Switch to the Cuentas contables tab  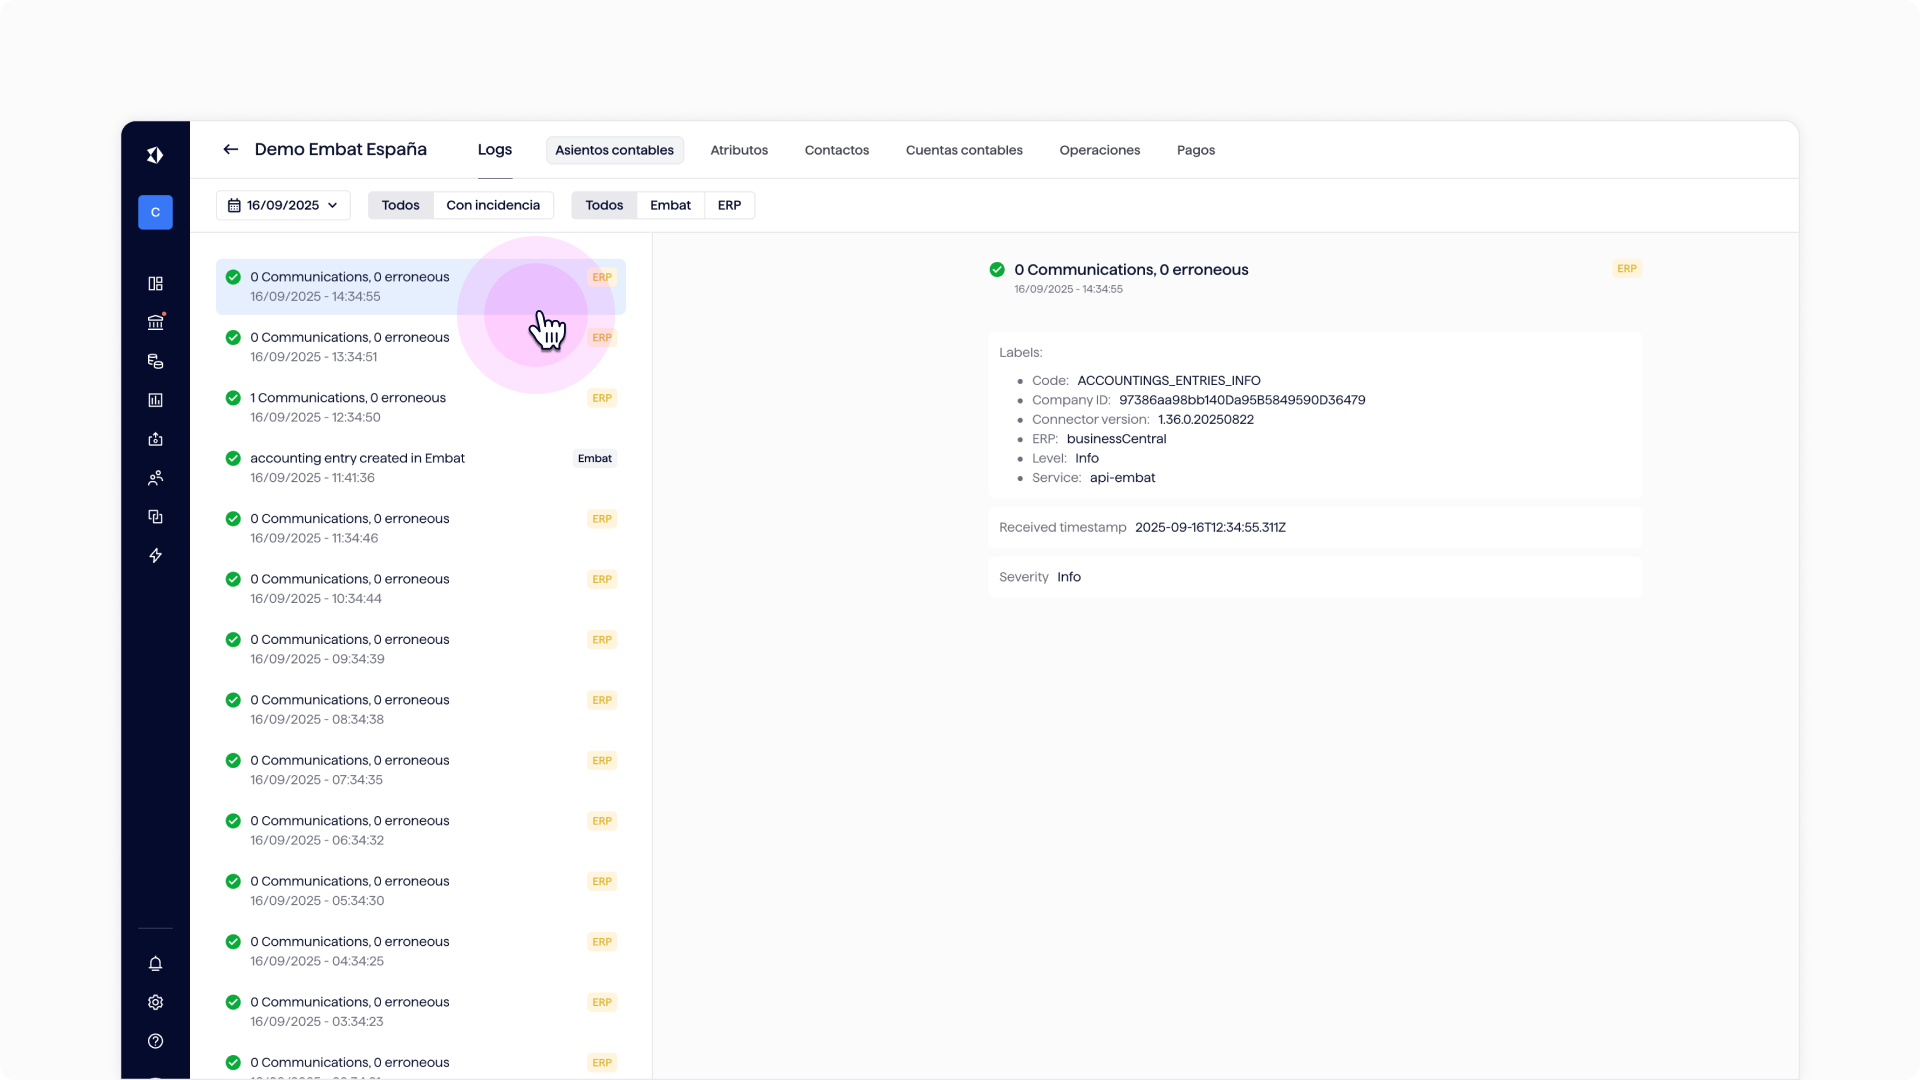(x=964, y=151)
